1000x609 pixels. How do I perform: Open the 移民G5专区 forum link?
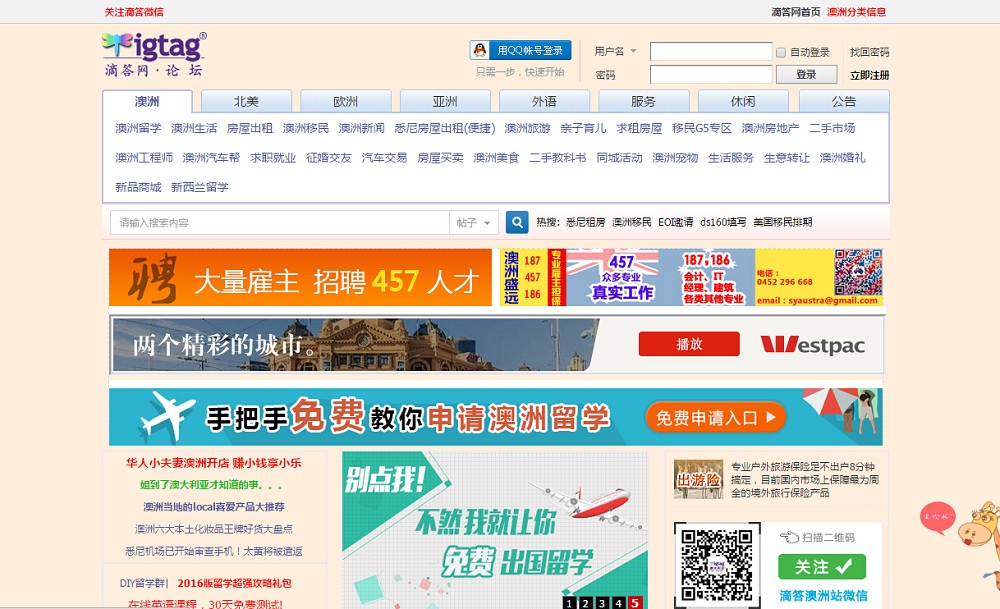(x=702, y=128)
